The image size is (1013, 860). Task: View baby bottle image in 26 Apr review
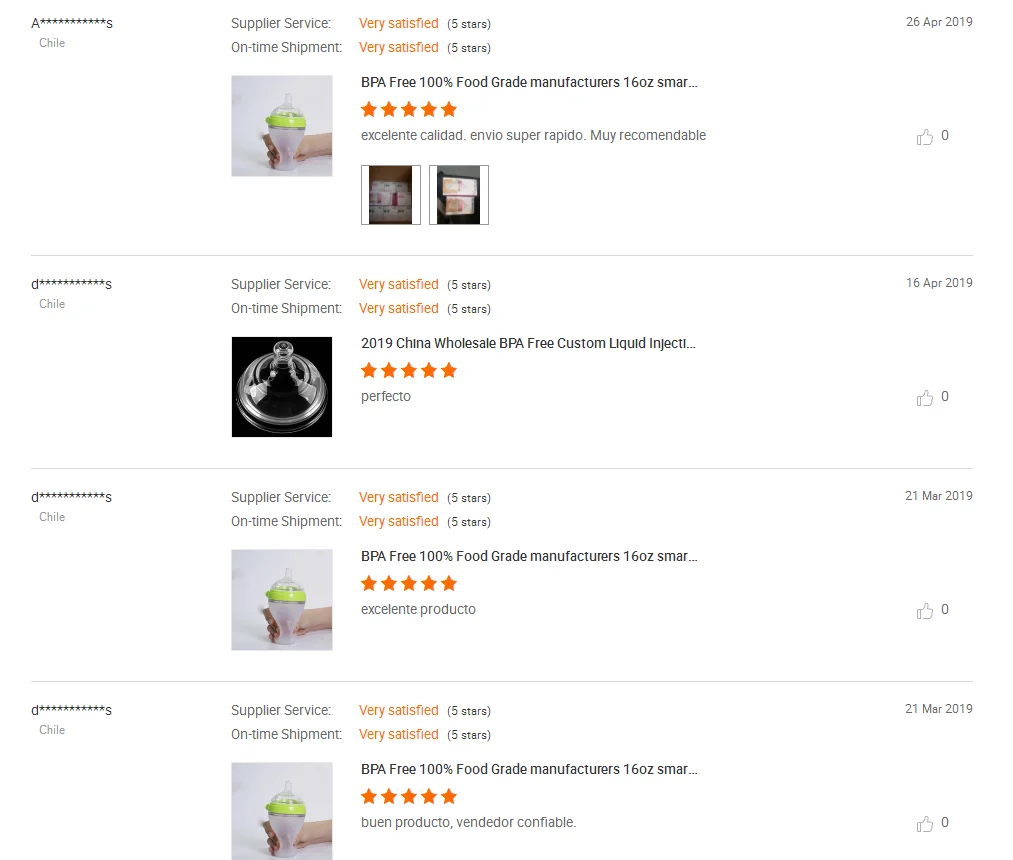click(x=282, y=126)
